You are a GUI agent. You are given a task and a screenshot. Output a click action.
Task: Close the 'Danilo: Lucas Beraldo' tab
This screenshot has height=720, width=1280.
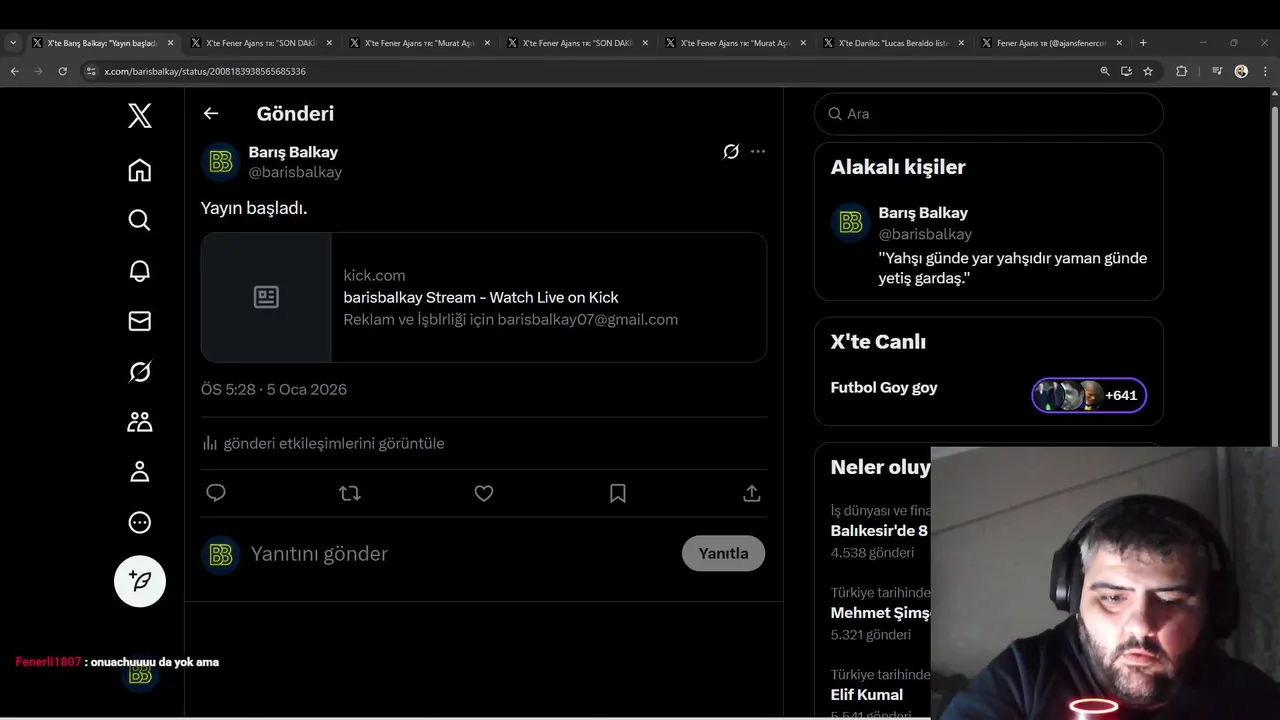(961, 43)
